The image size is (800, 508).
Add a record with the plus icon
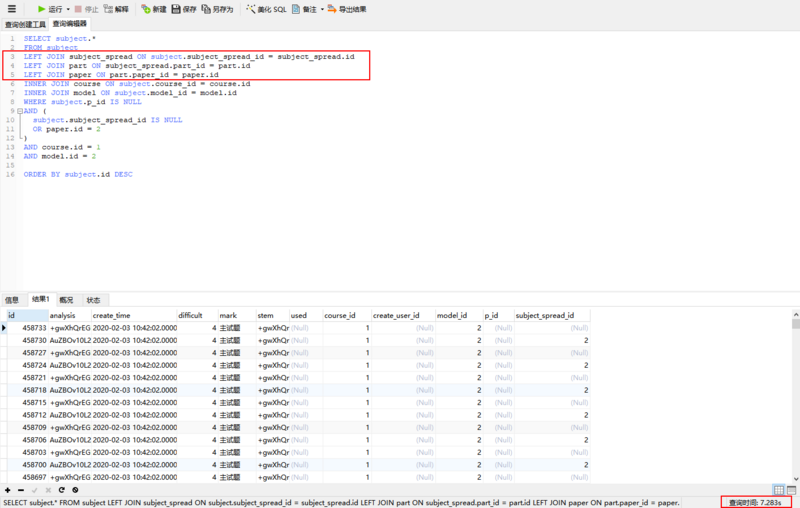pyautogui.click(x=8, y=490)
